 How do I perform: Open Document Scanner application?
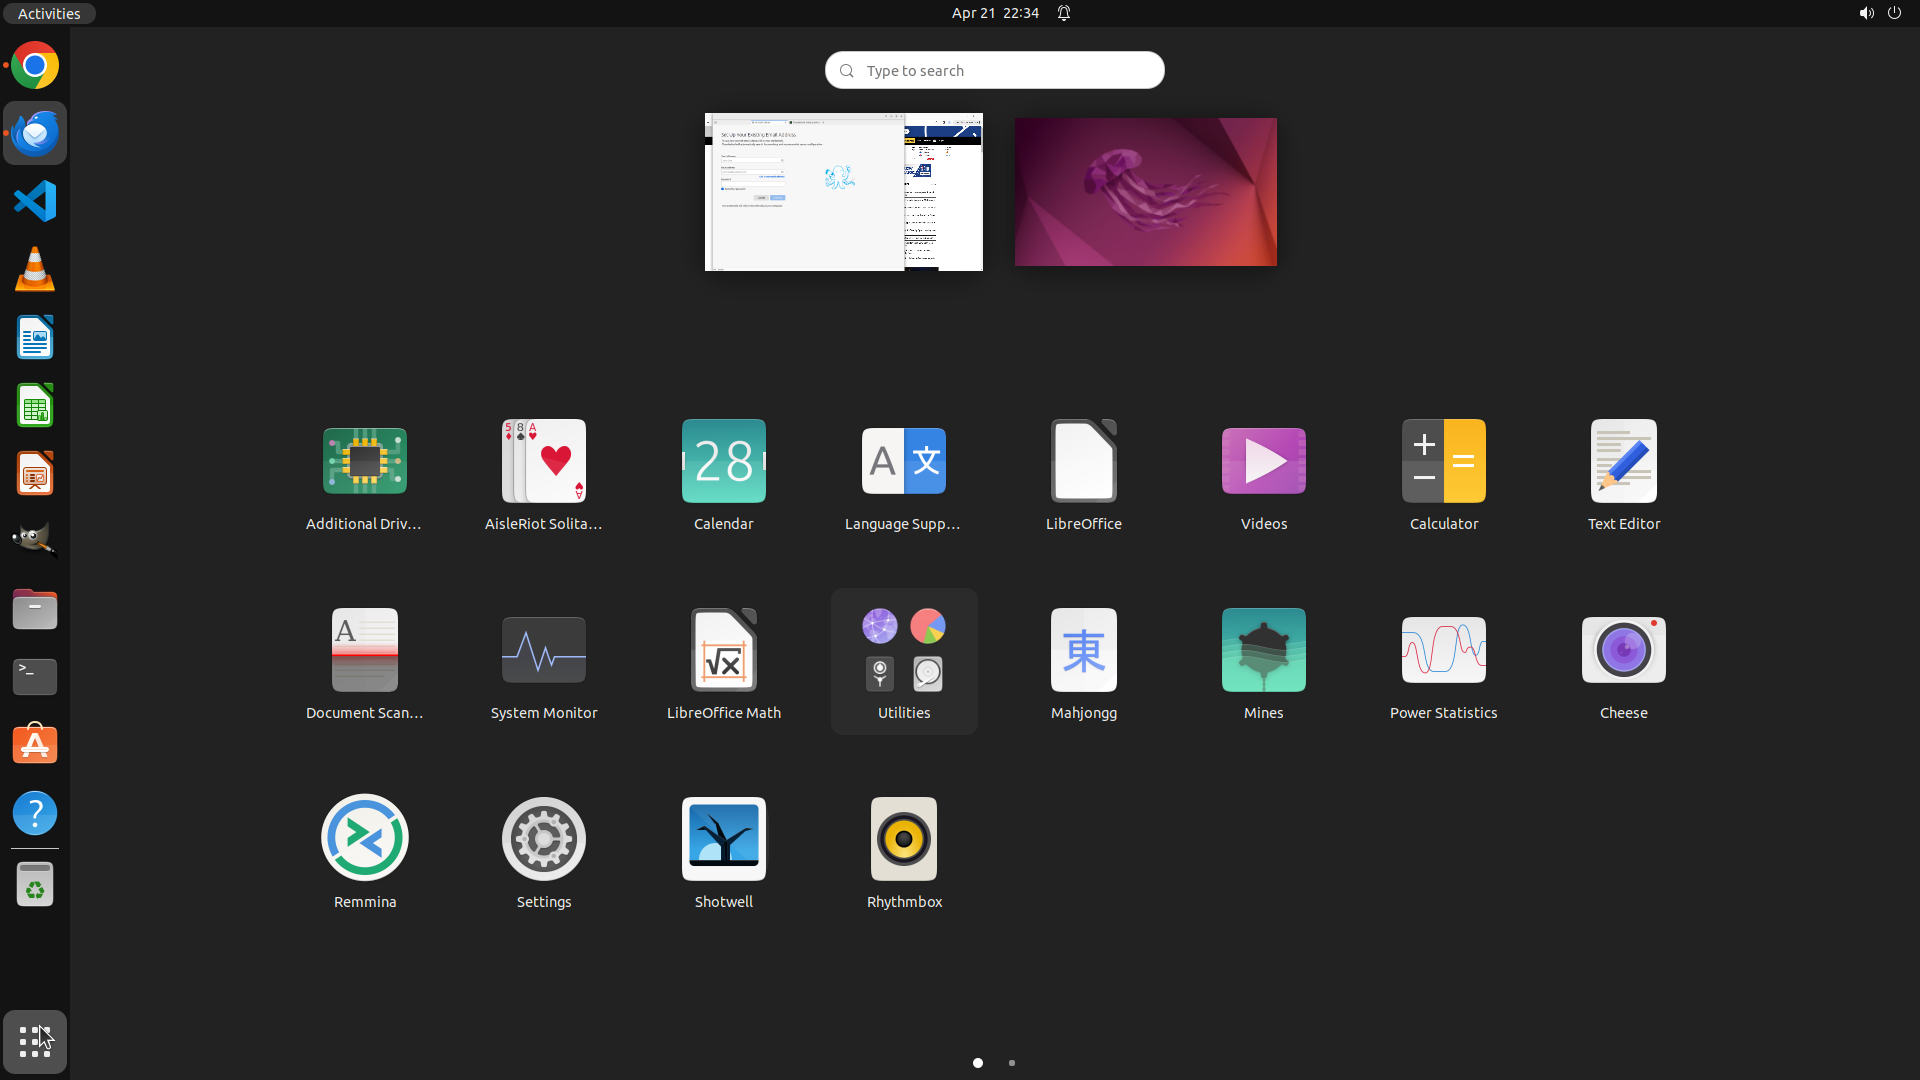point(364,651)
